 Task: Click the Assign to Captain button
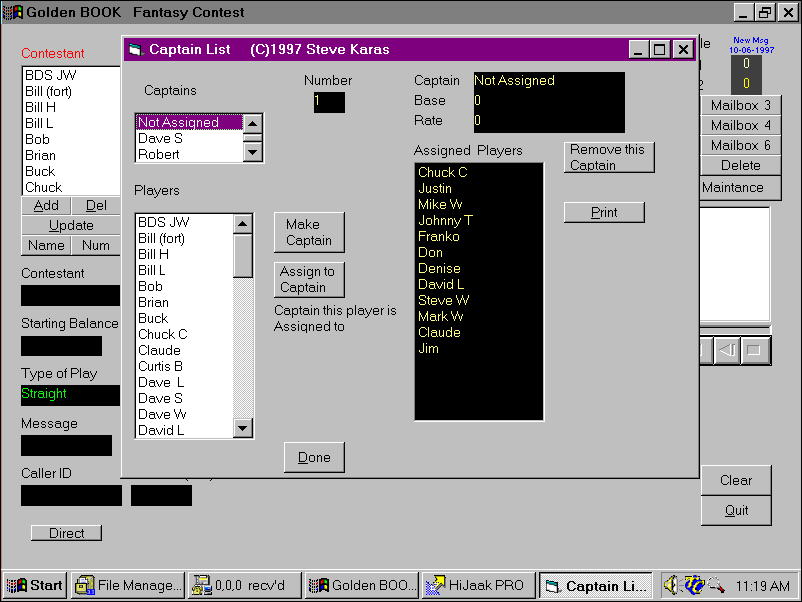pos(309,279)
